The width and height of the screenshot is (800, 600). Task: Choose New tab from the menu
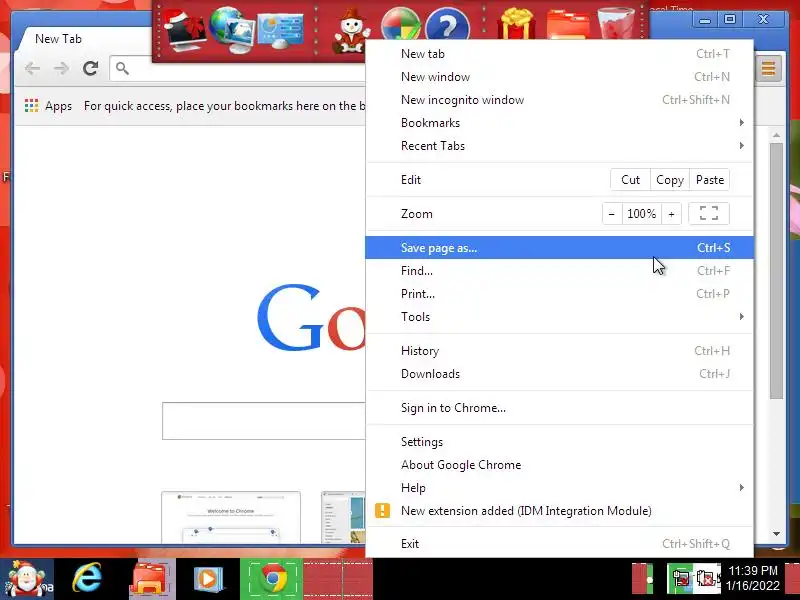(559, 54)
